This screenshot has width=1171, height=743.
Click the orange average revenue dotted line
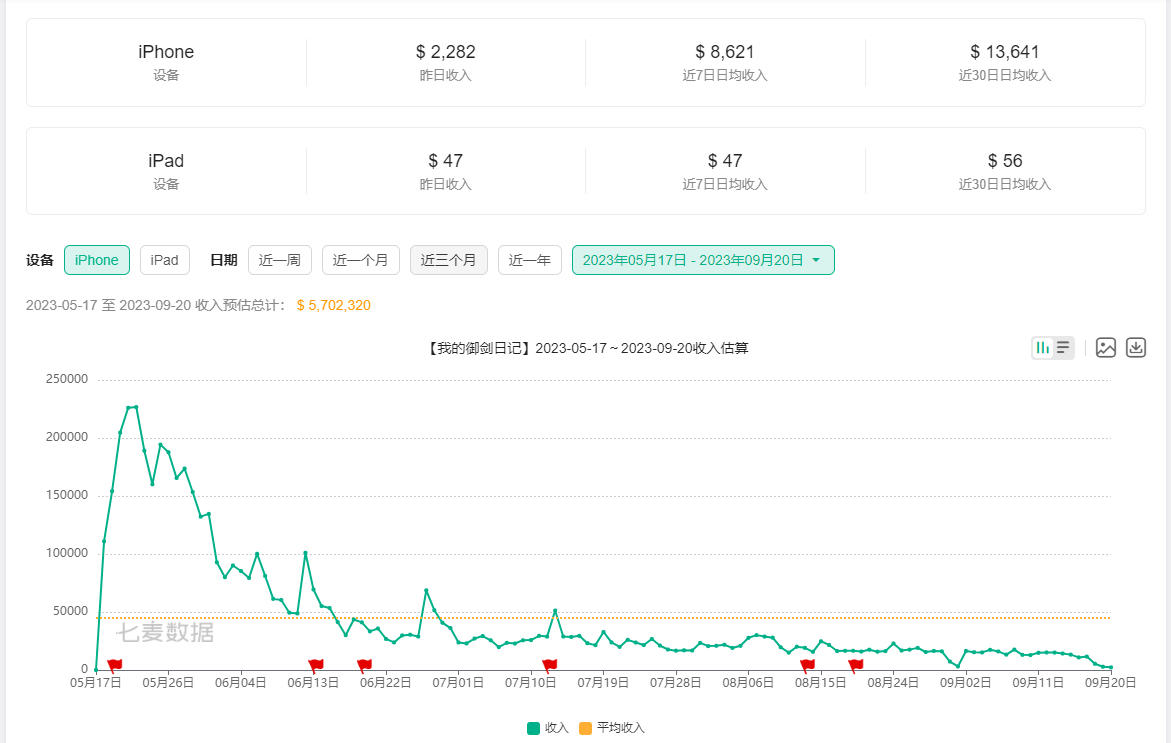click(x=700, y=618)
